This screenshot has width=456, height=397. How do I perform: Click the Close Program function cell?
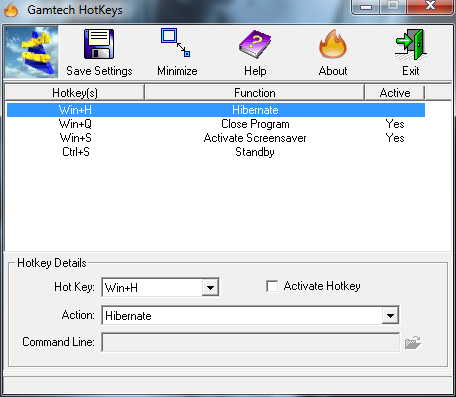255,124
